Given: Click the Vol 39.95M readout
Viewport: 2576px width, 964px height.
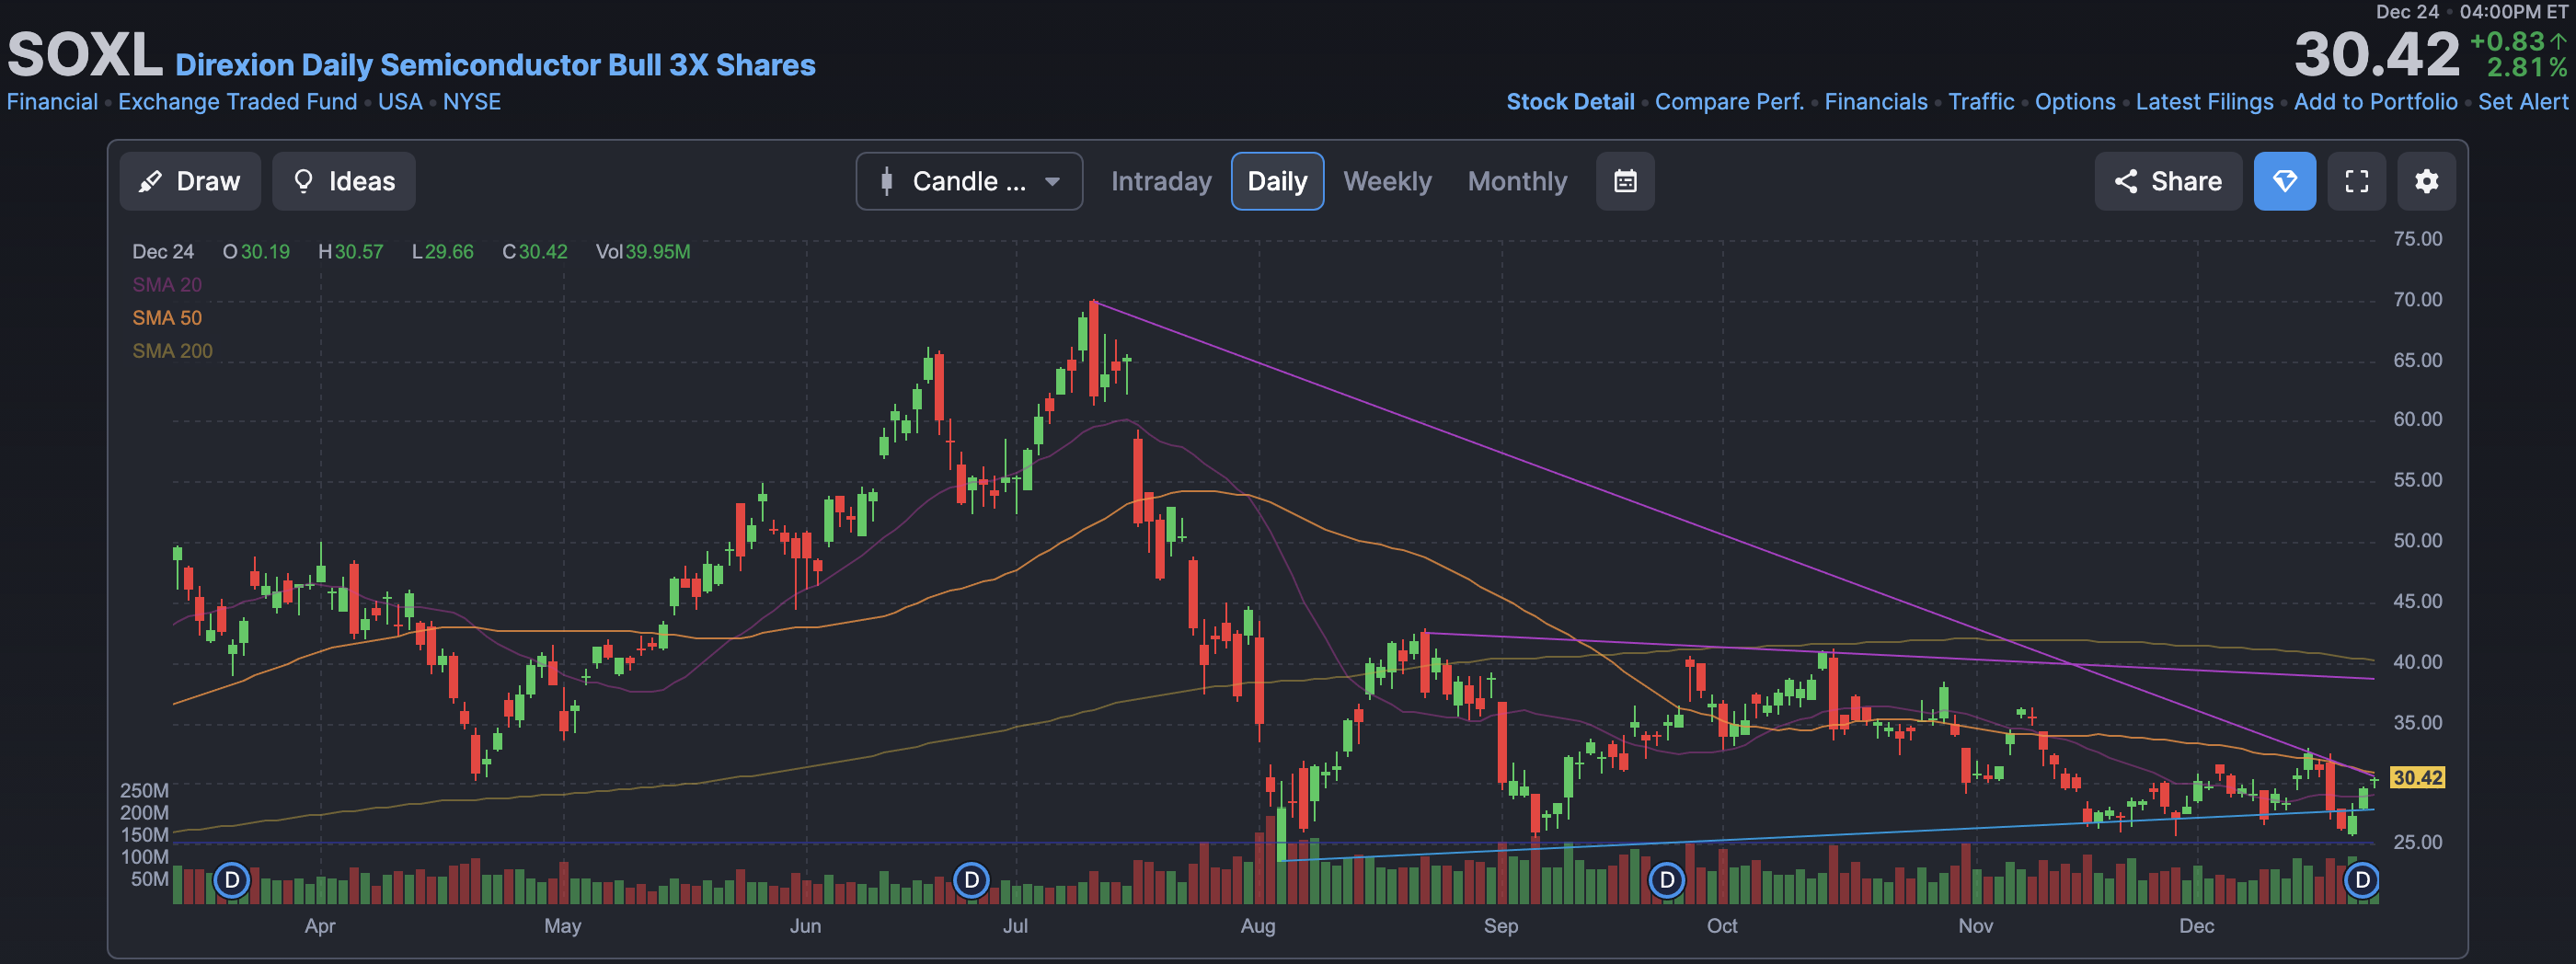Looking at the screenshot, I should point(643,252).
